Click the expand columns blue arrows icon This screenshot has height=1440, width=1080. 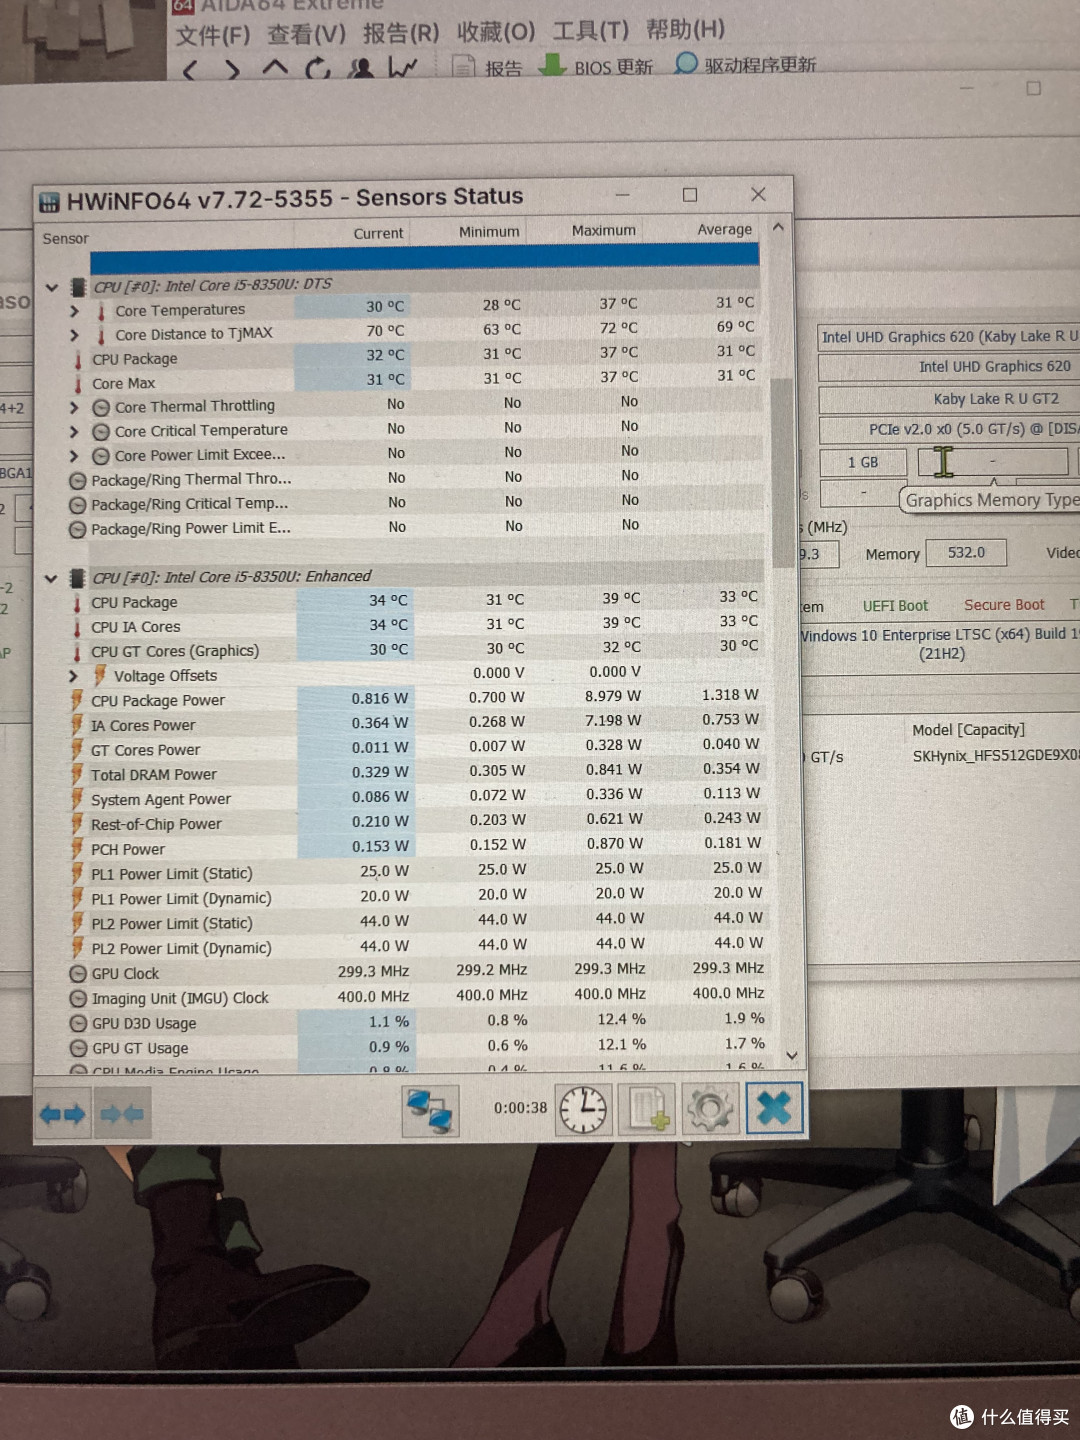pos(62,1114)
